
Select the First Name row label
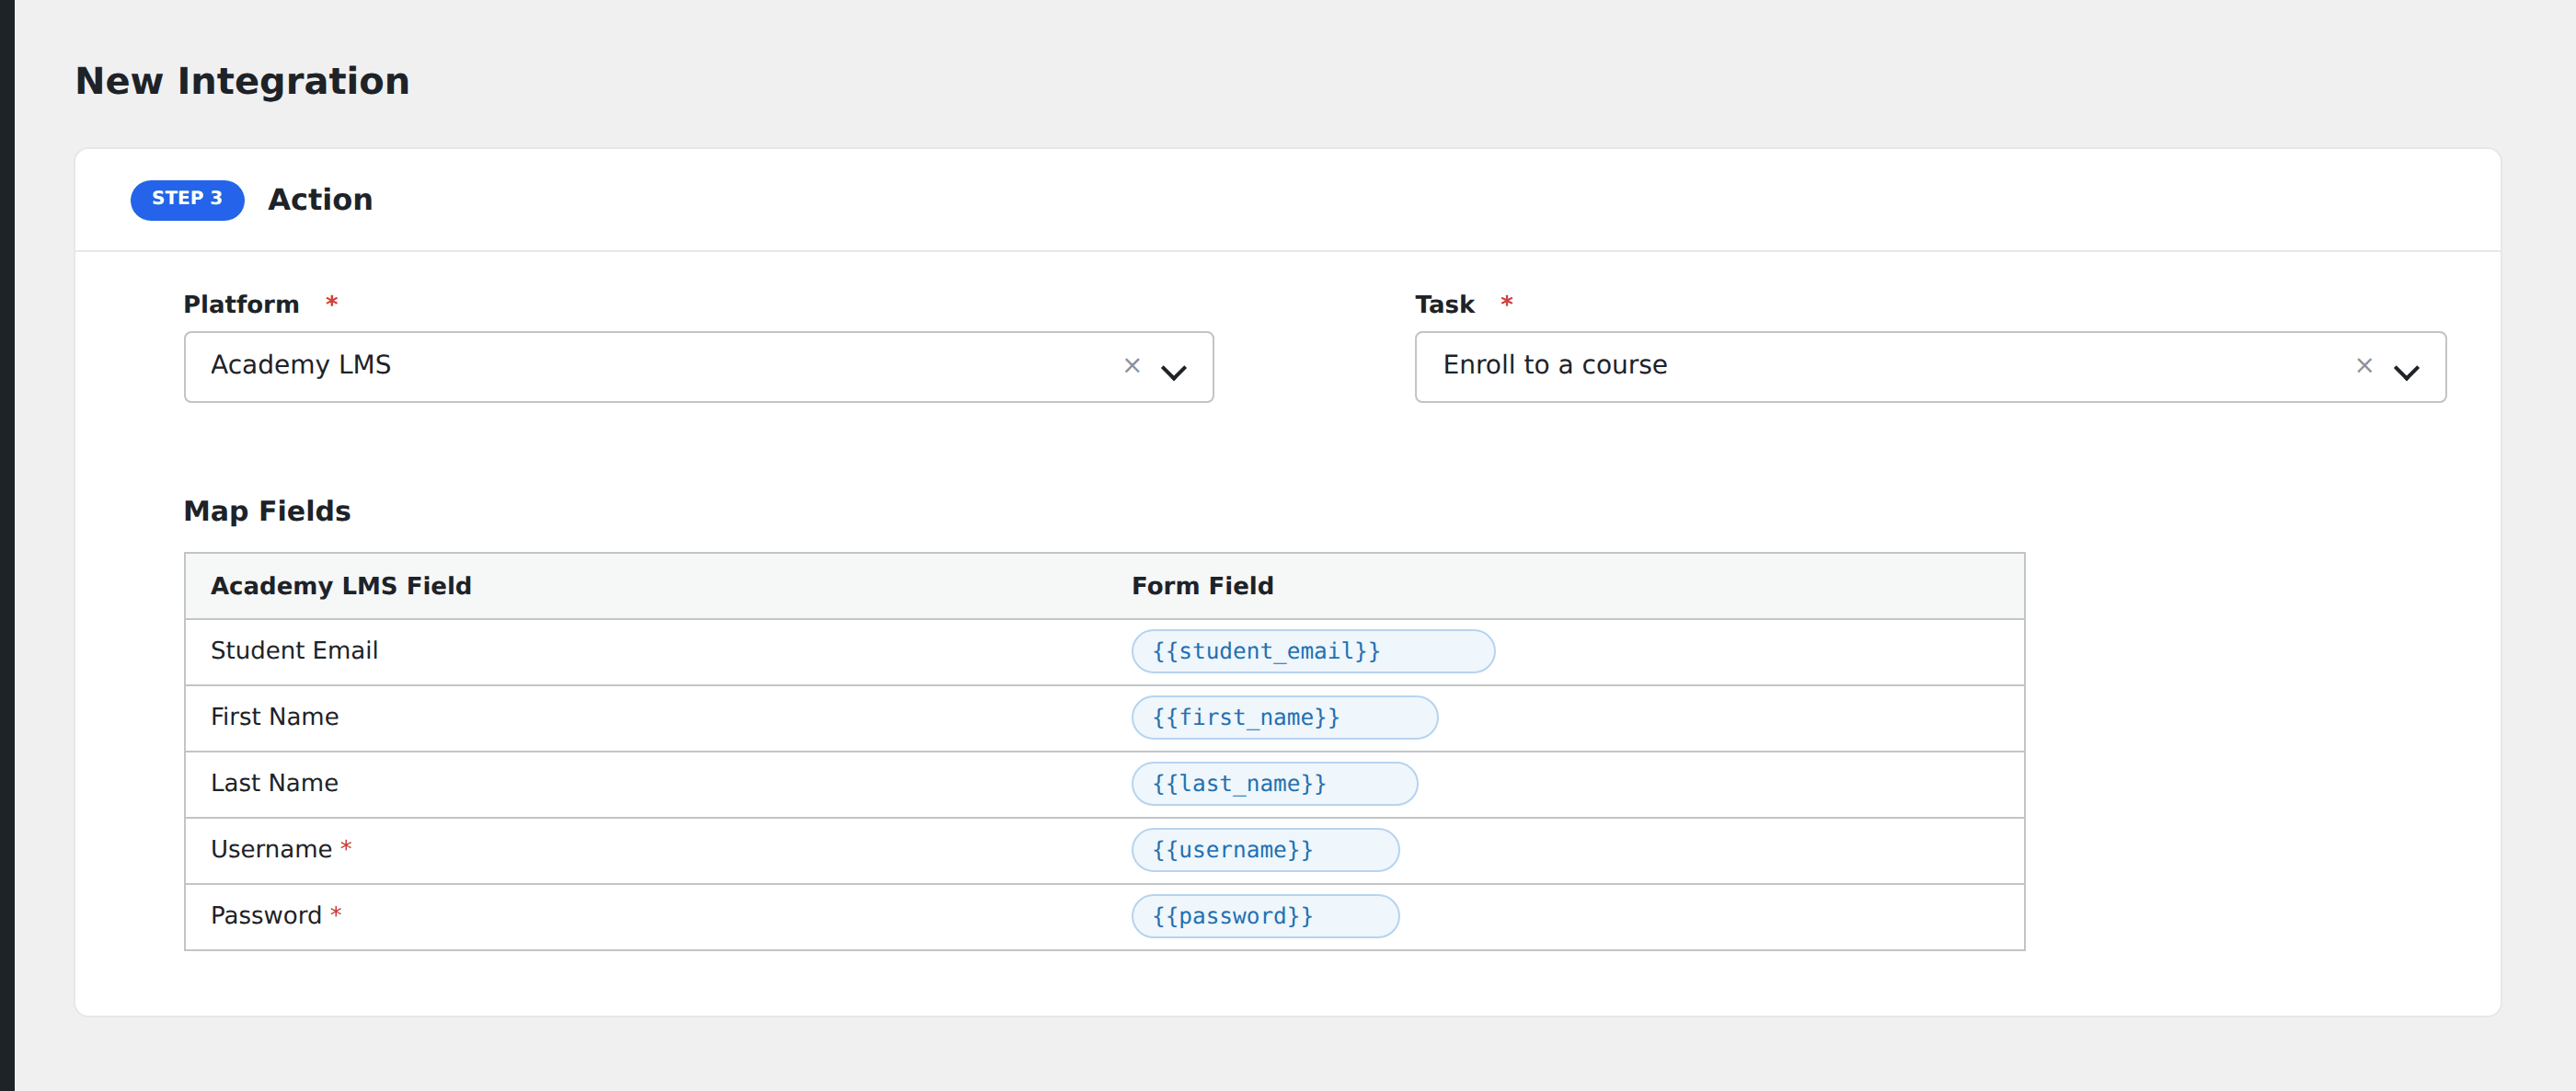click(274, 717)
